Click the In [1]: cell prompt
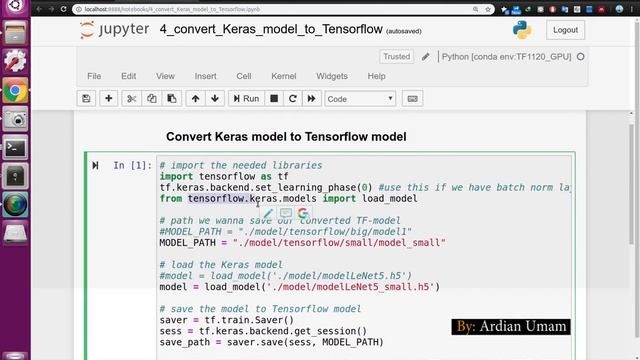 (132, 165)
